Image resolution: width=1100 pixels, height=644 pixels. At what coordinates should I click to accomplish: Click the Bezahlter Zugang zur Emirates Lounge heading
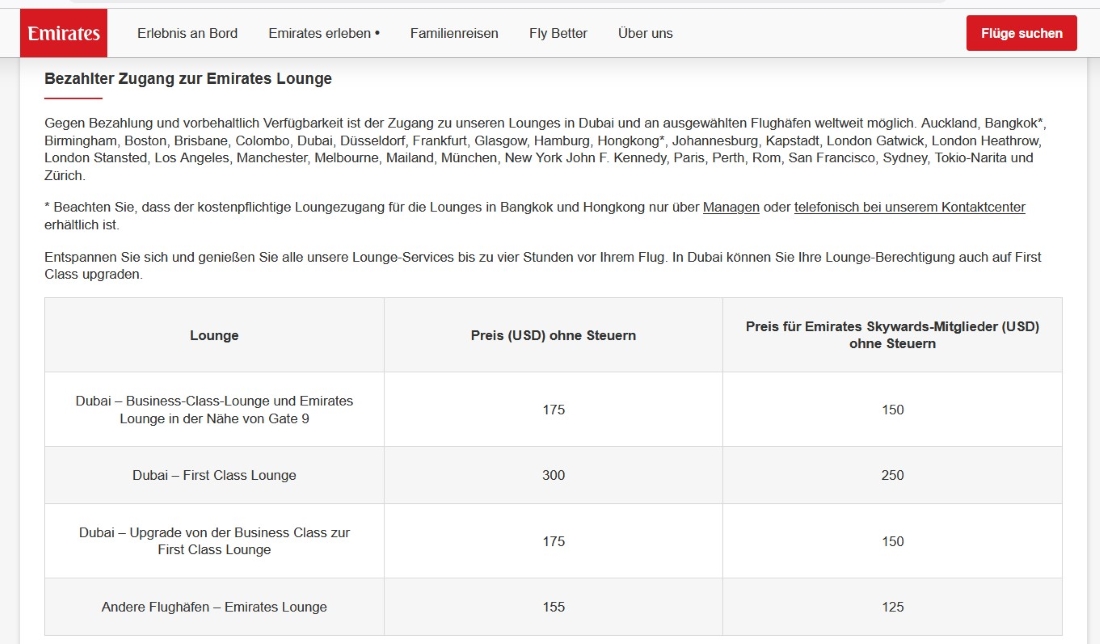188,78
